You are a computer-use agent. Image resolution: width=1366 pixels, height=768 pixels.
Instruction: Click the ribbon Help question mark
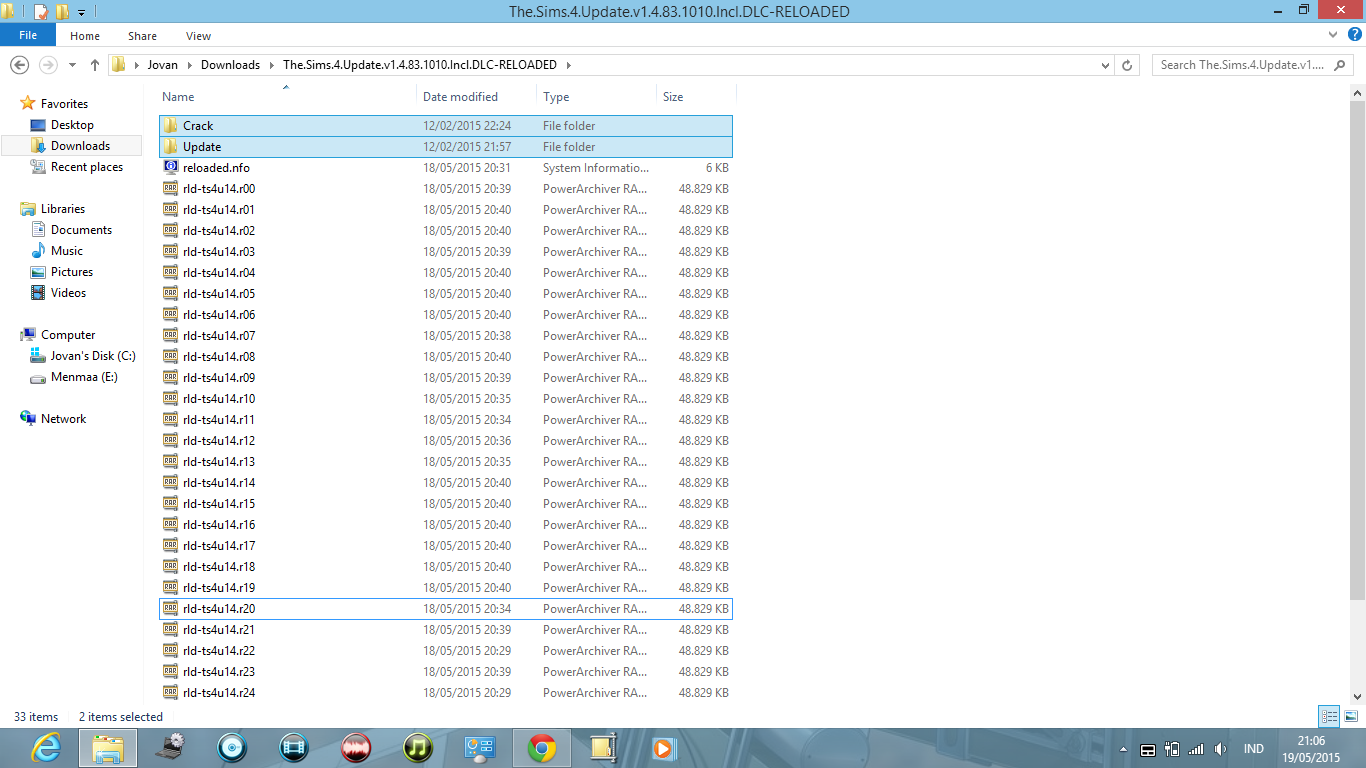point(1355,35)
